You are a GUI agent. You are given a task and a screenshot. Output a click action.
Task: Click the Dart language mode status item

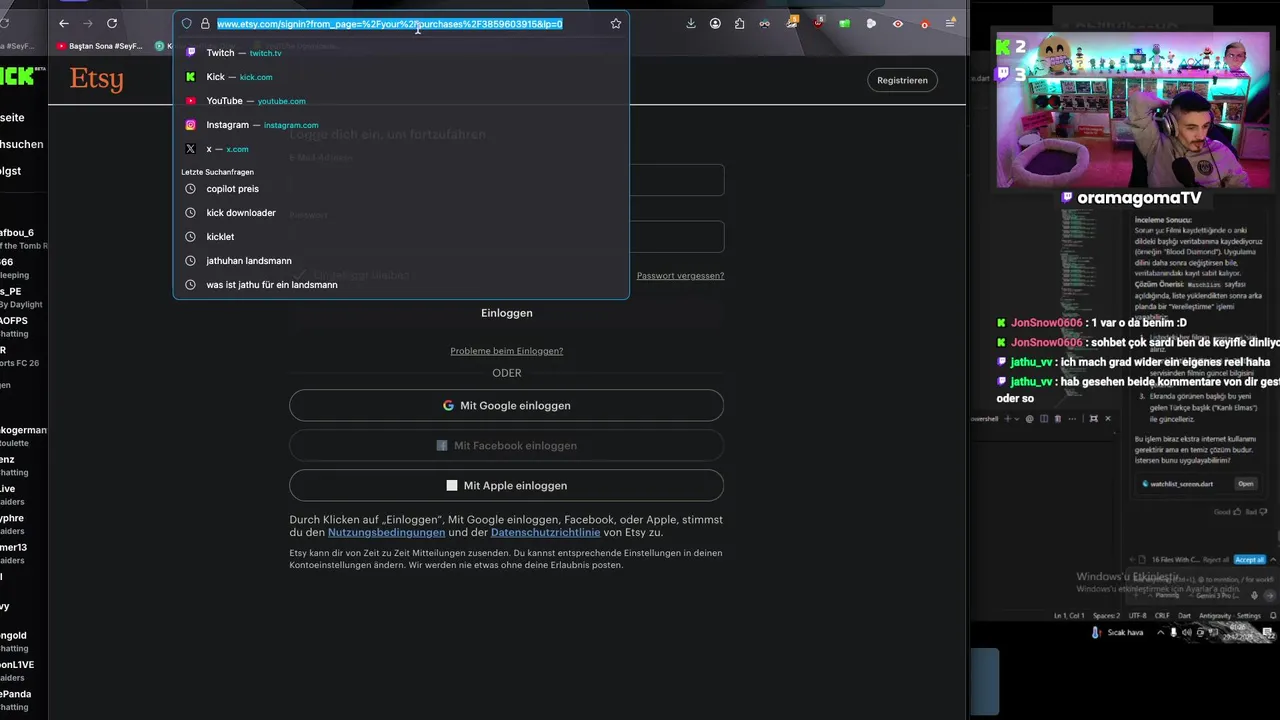click(1184, 616)
